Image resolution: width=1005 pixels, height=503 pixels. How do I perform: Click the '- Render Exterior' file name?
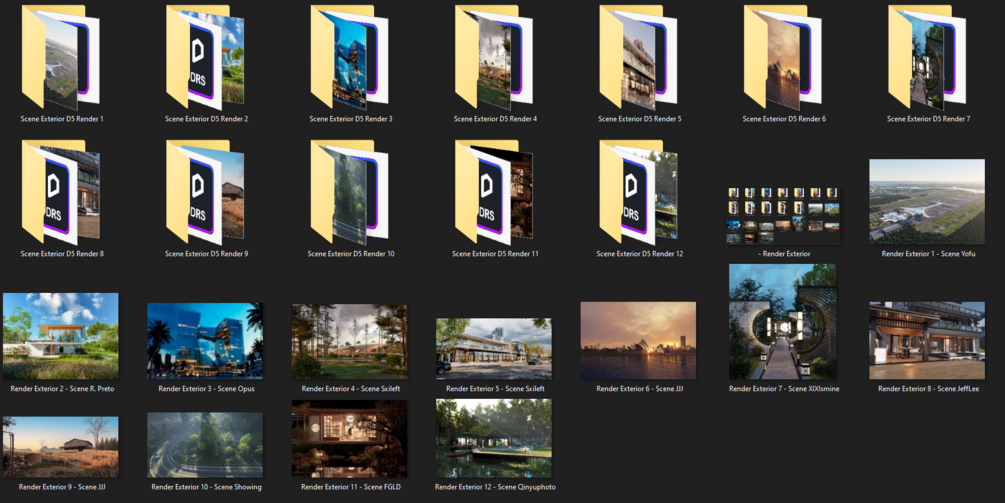tap(784, 254)
